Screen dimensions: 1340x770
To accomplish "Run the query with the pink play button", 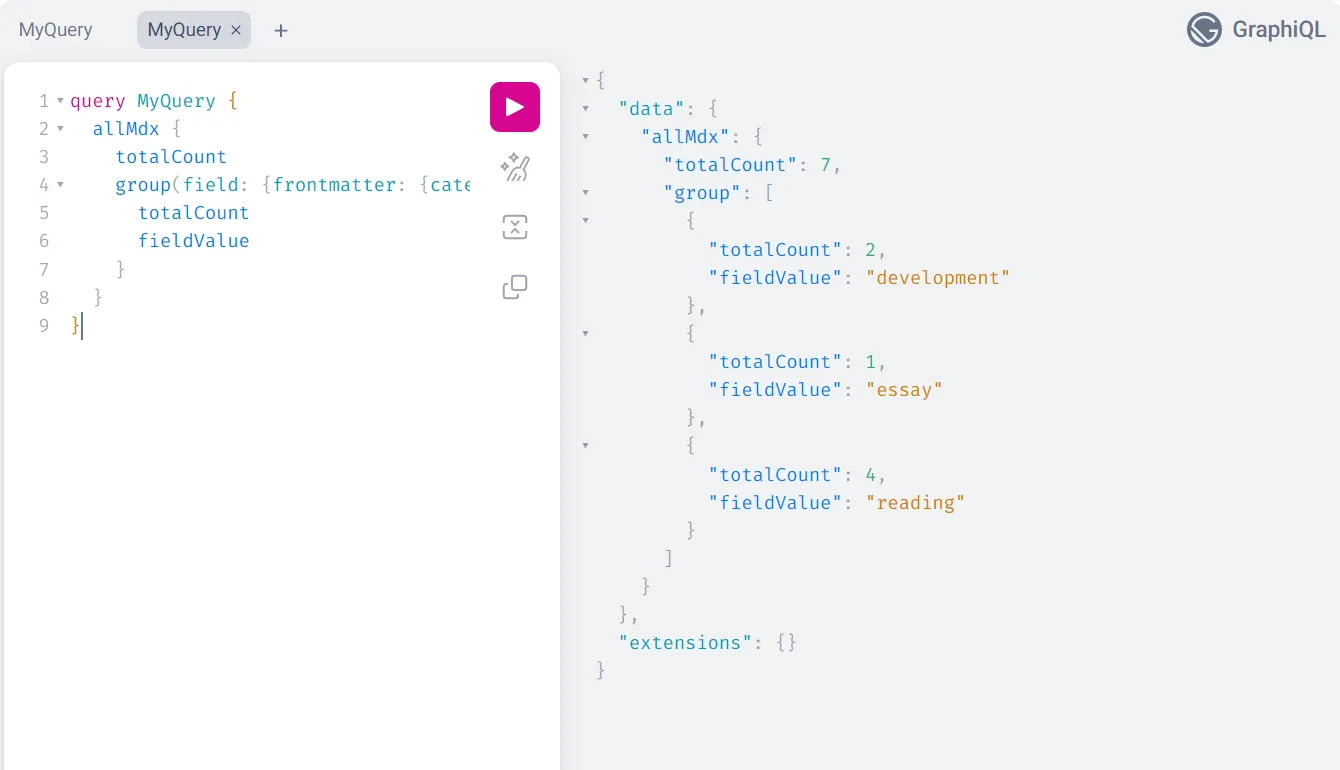I will click(514, 106).
